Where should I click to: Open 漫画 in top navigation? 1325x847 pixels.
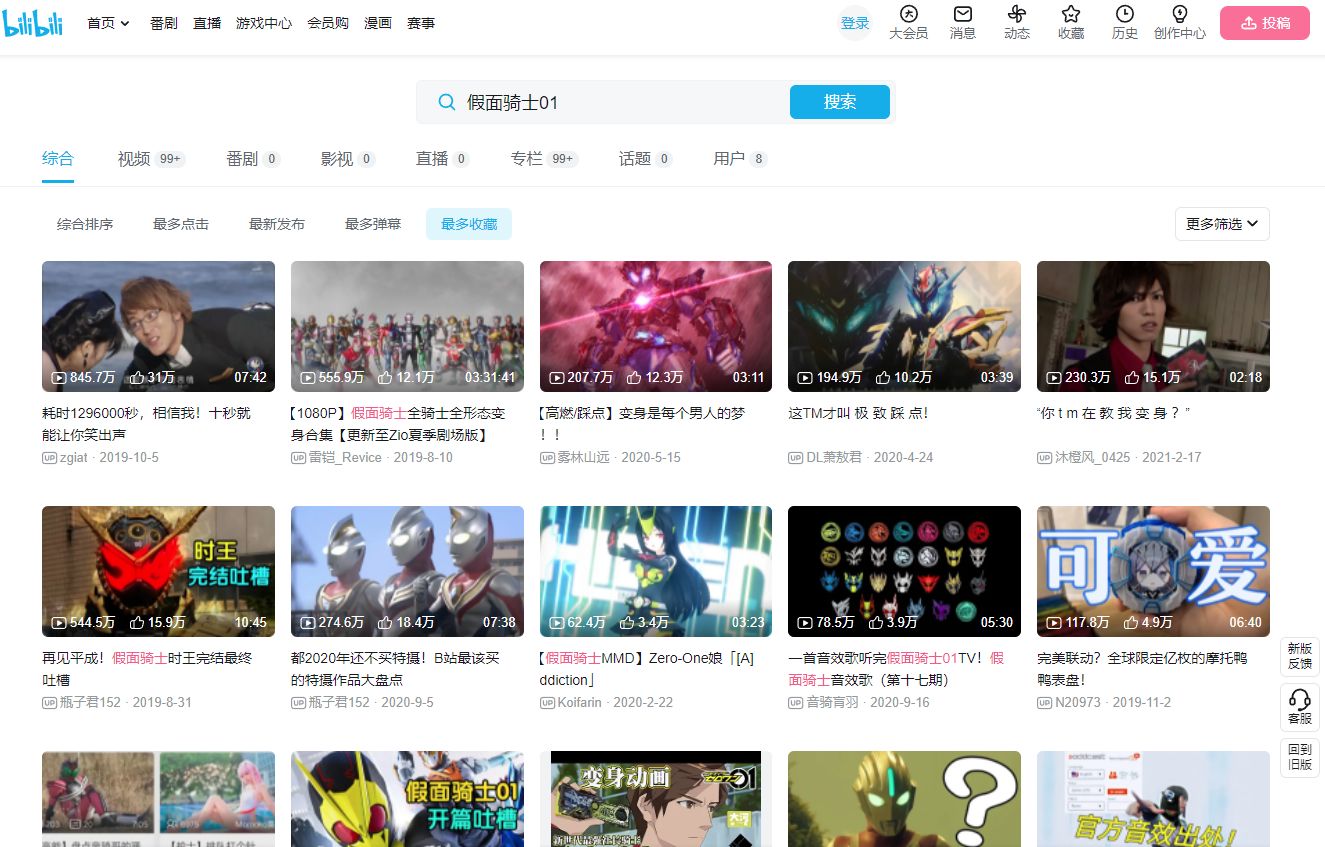point(378,23)
